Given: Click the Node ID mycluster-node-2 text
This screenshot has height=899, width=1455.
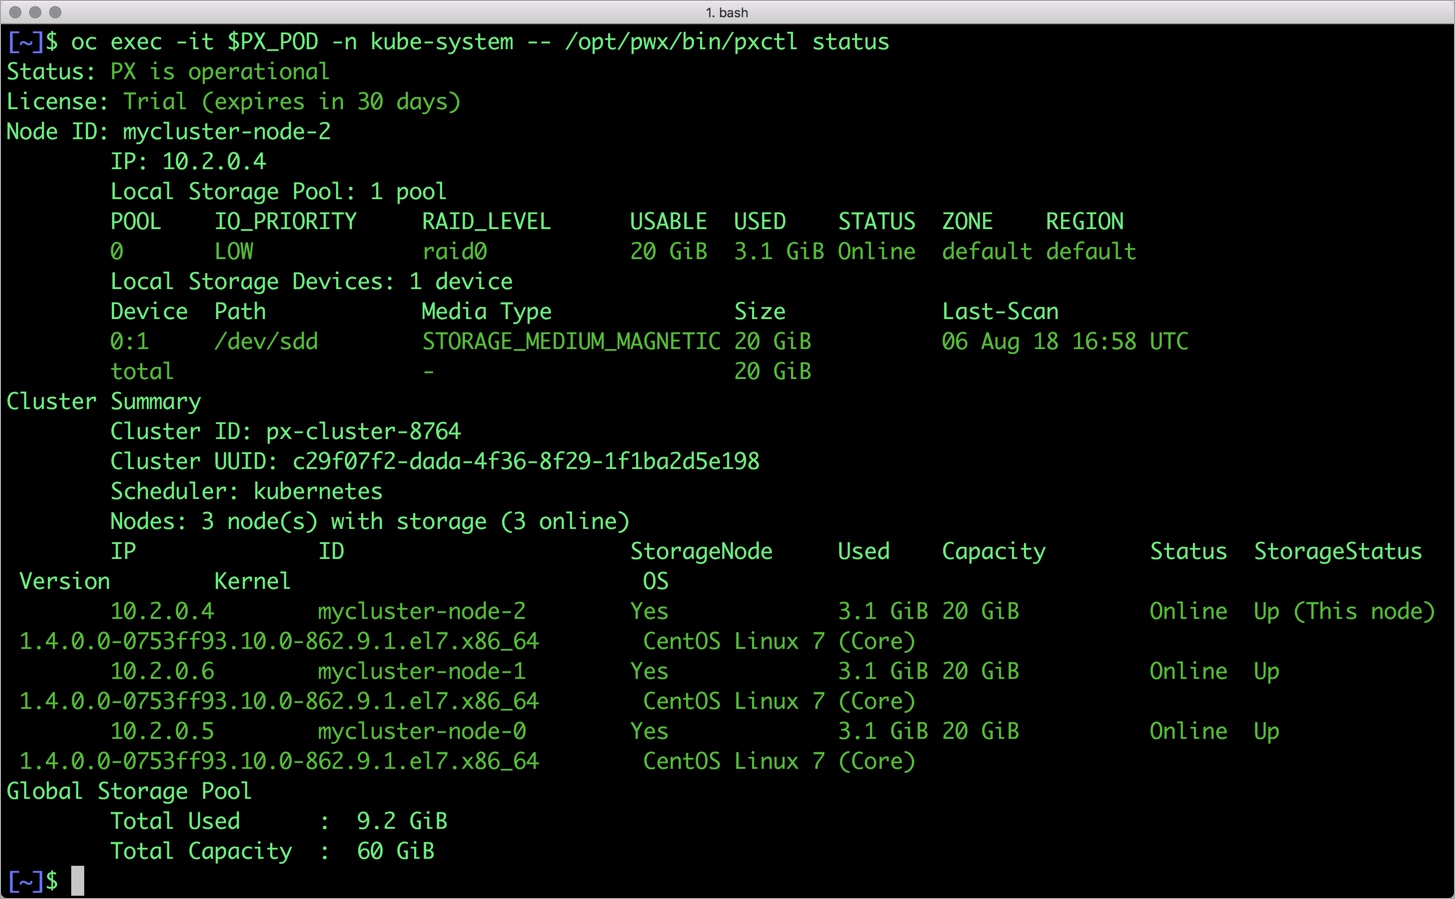Looking at the screenshot, I should (225, 131).
